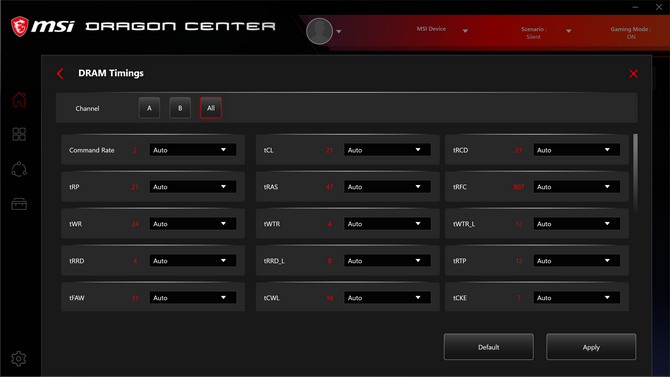The image size is (670, 377).
Task: Click the Command Rate label
Action: [x=91, y=150]
